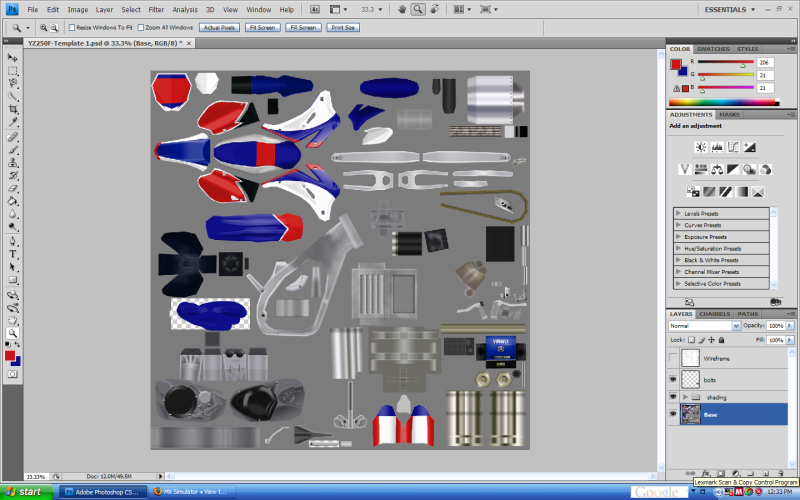Viewport: 800px width, 500px height.
Task: Select the Base layer thumbnail
Action: [x=690, y=414]
